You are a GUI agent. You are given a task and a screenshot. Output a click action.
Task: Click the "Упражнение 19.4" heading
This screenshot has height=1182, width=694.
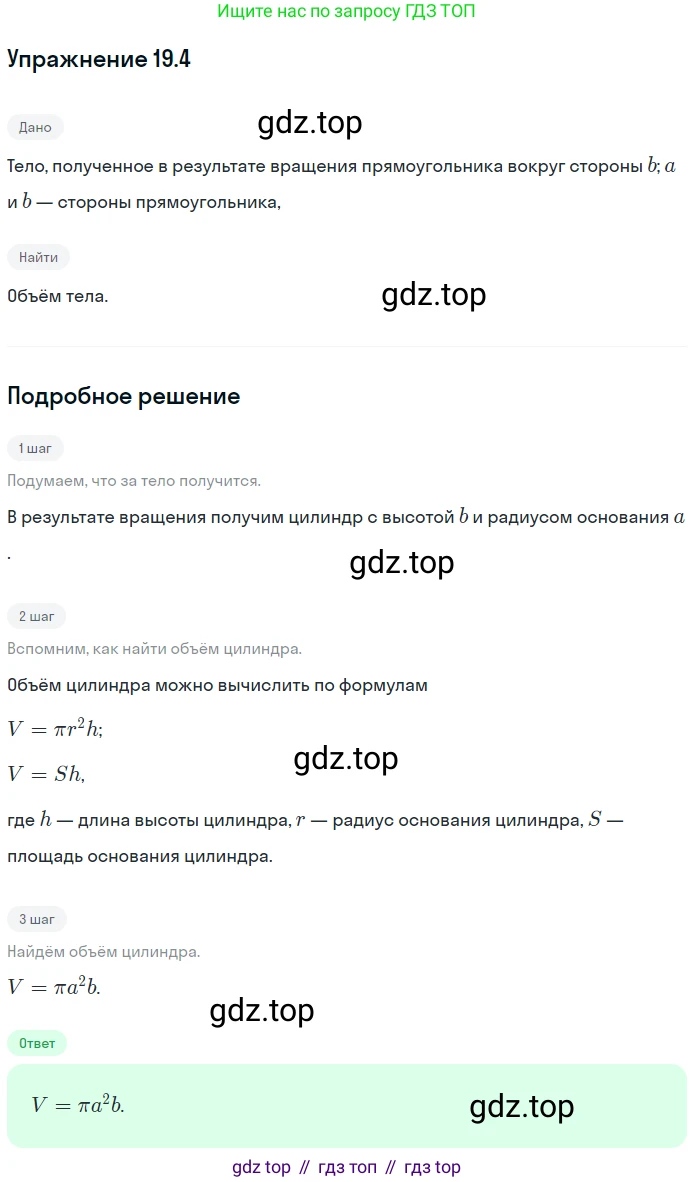[x=99, y=60]
